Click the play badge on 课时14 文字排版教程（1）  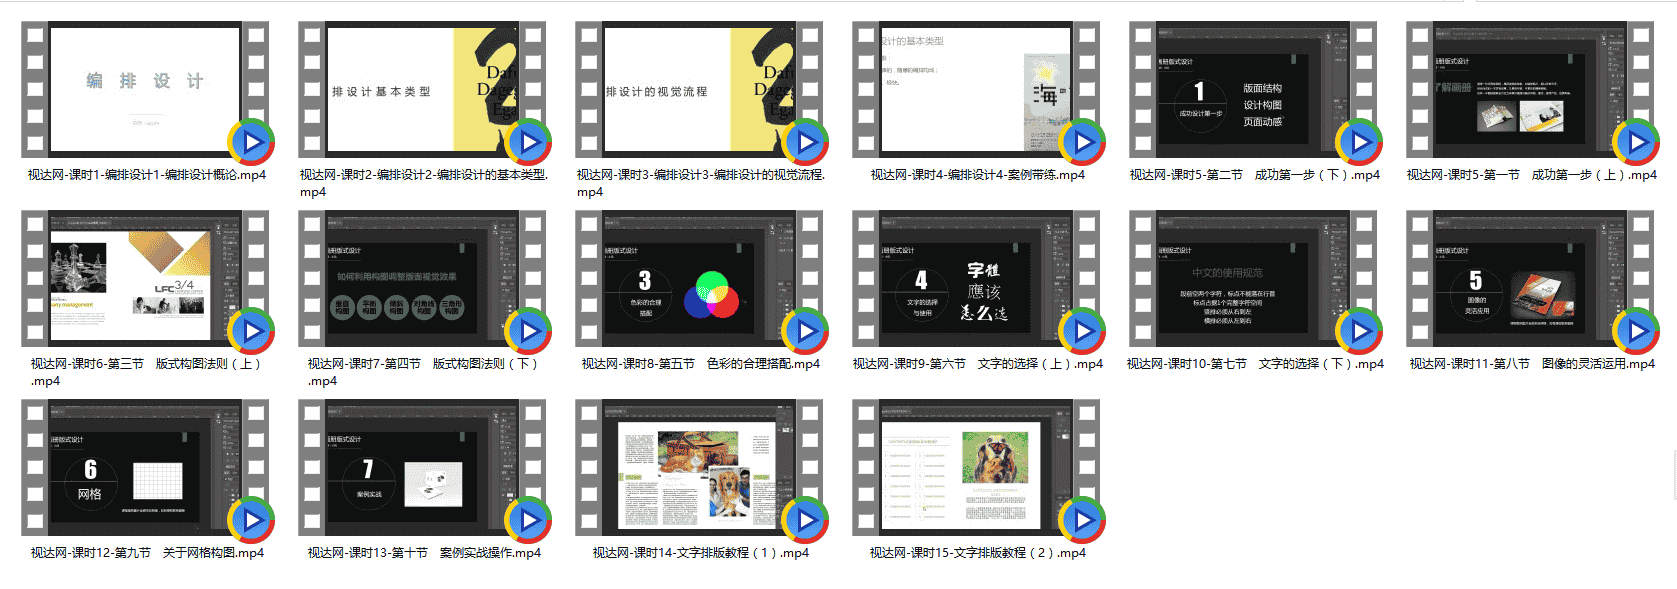[x=805, y=520]
